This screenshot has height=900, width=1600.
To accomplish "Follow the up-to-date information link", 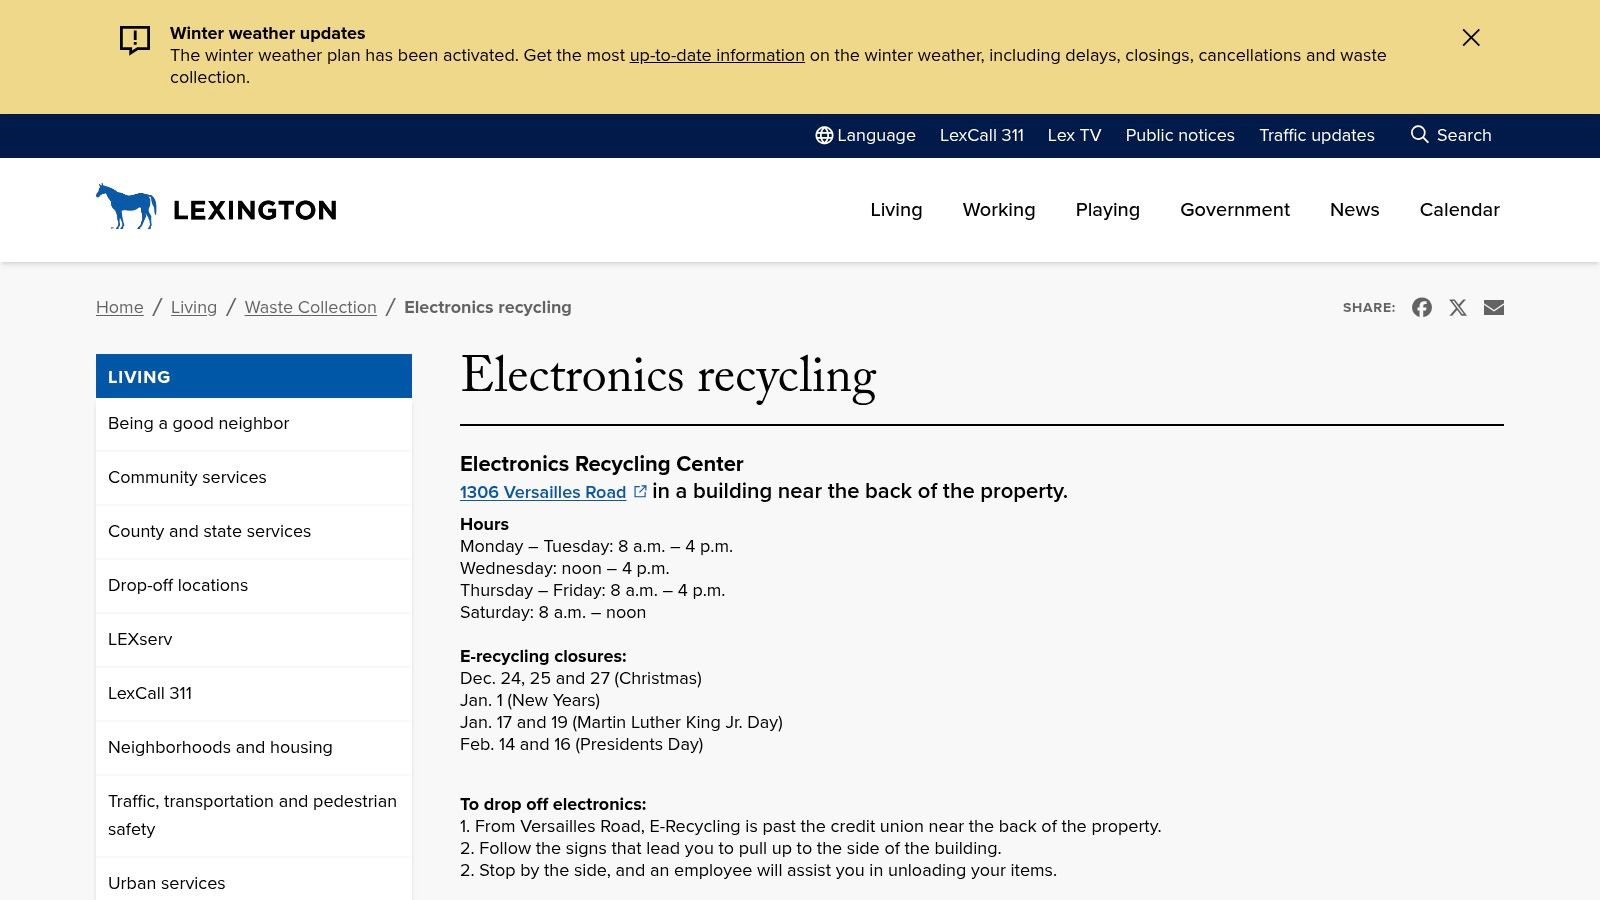I will tap(717, 56).
